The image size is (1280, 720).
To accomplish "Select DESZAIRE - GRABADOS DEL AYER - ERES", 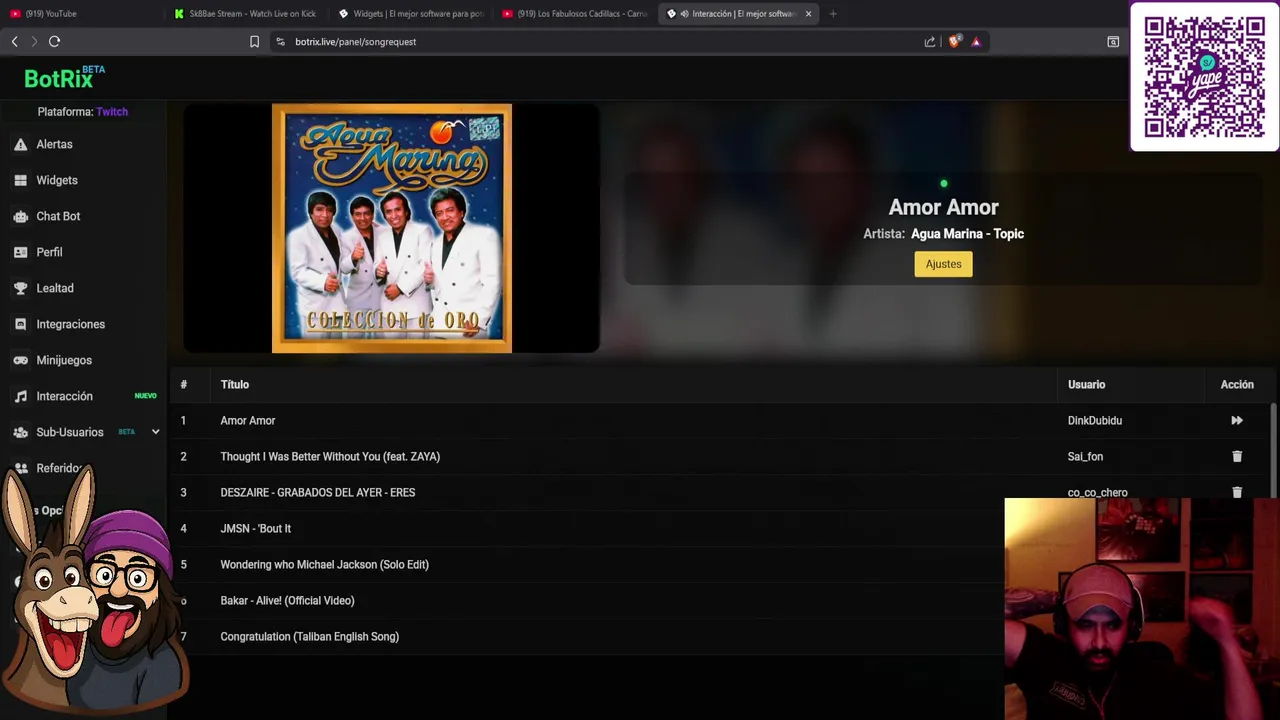I will point(318,493).
